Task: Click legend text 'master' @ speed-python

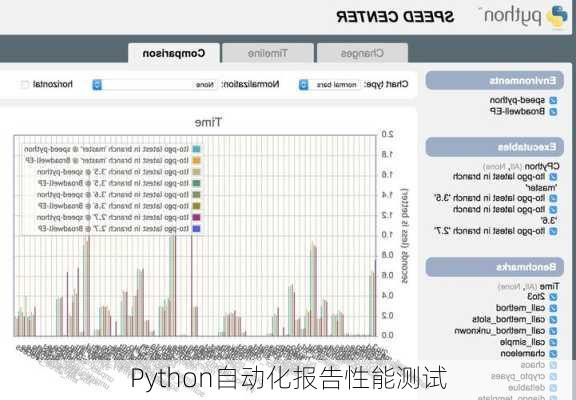Action: pos(107,149)
